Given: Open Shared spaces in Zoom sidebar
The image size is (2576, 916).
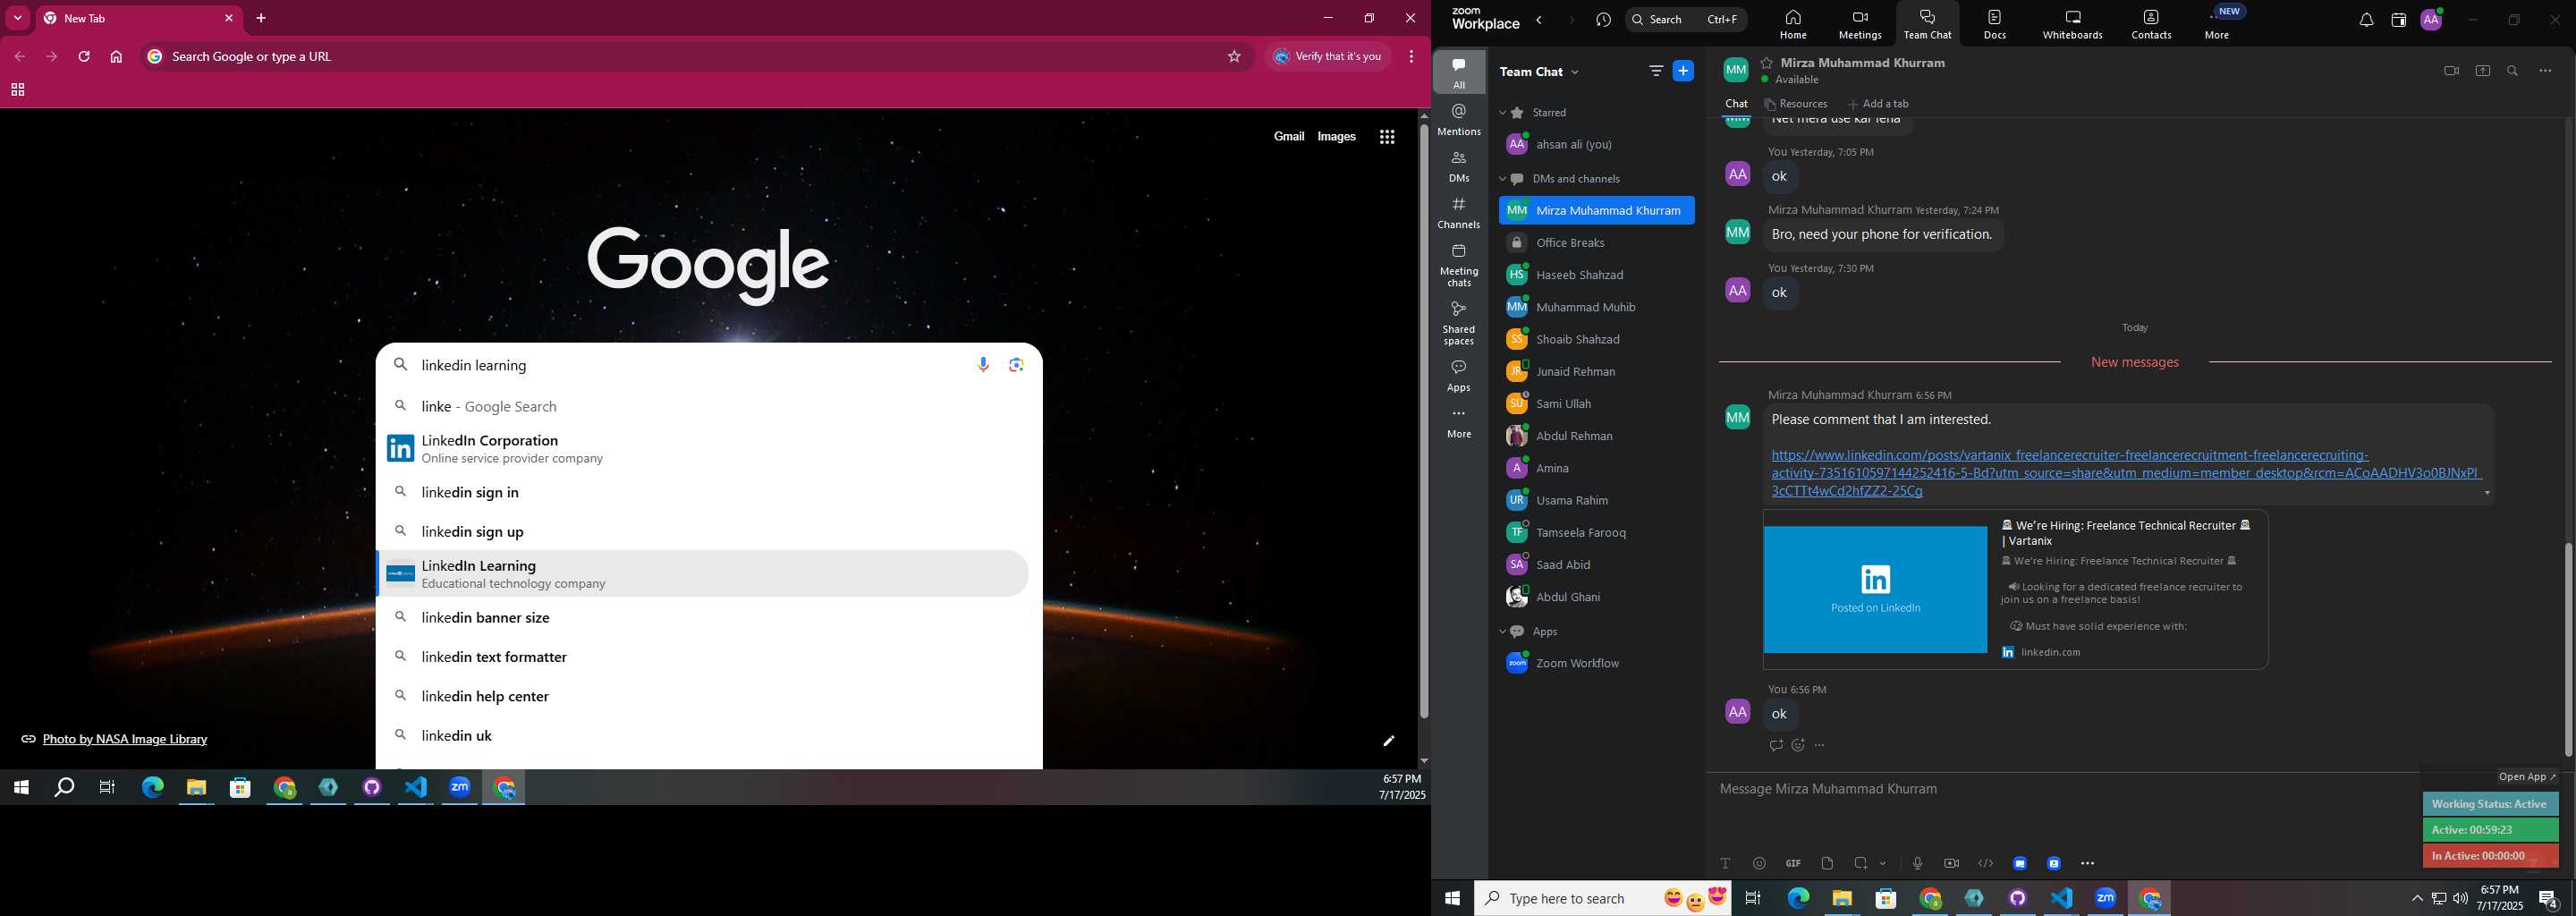Looking at the screenshot, I should coord(1459,323).
